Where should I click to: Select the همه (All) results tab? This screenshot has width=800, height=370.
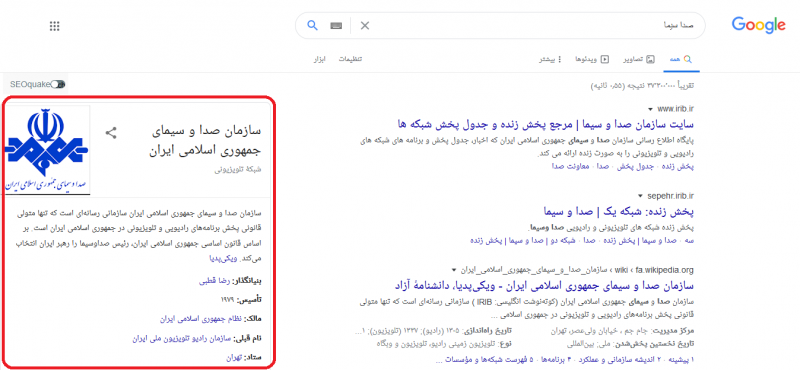tap(681, 59)
